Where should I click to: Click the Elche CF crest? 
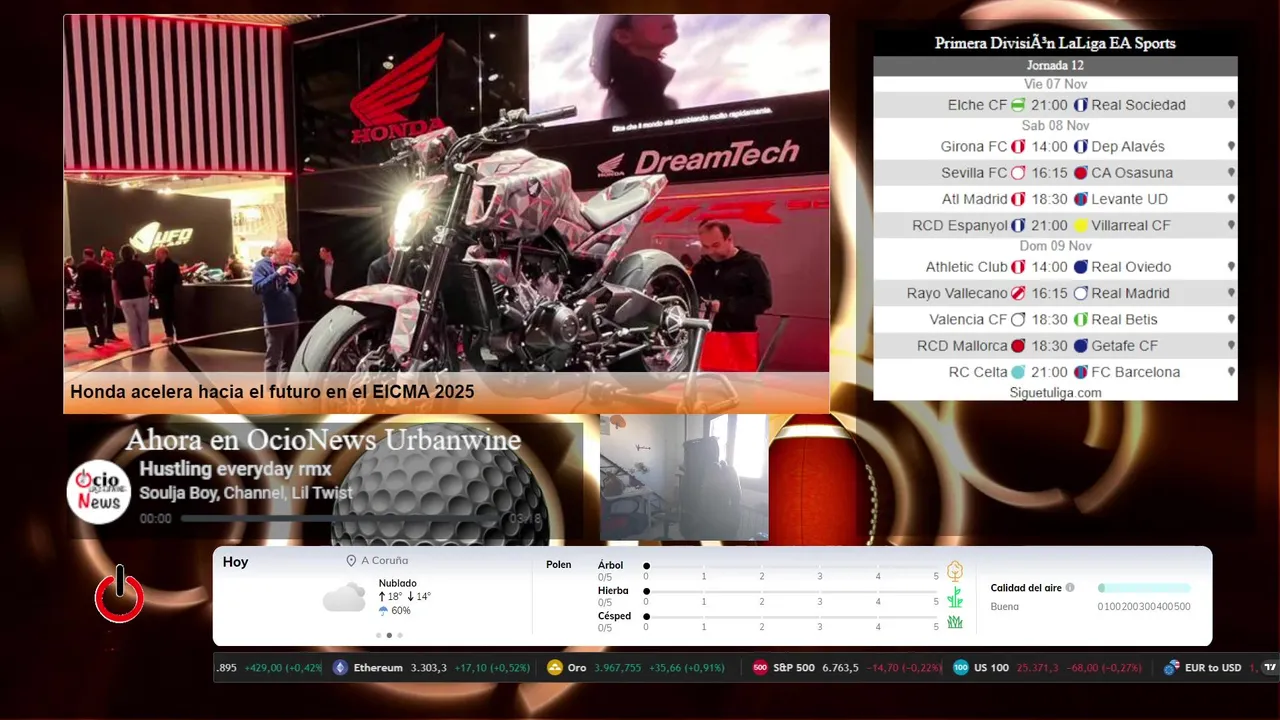1018,105
